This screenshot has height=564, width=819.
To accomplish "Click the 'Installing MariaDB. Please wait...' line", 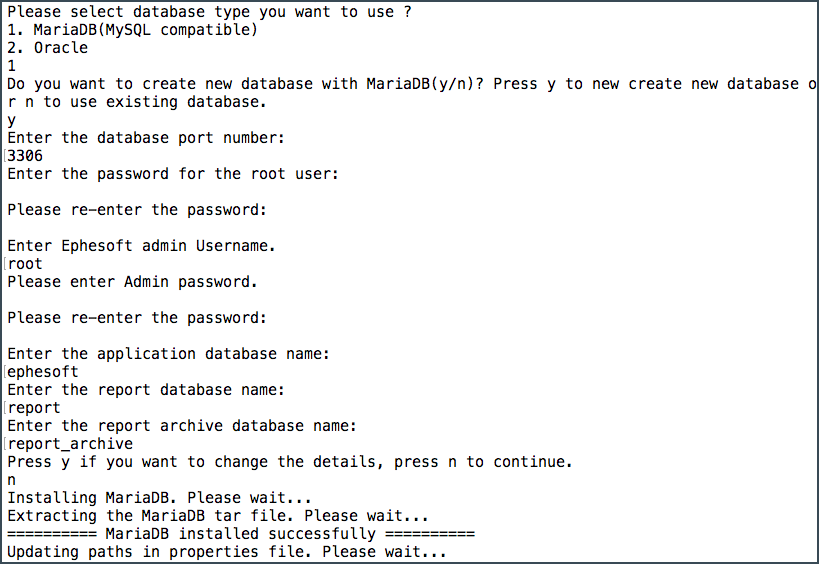I will pos(159,498).
